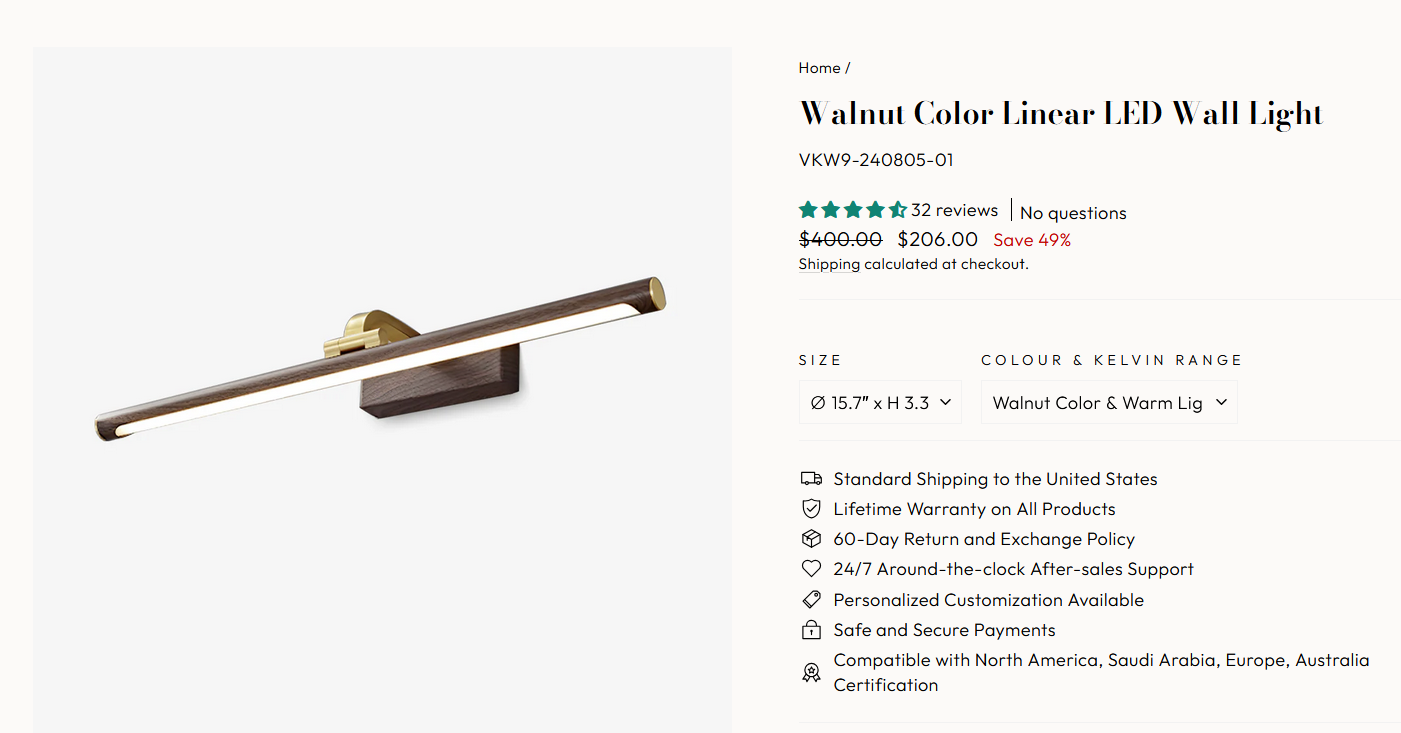
Task: View the 32 reviews link
Action: pyautogui.click(x=954, y=210)
